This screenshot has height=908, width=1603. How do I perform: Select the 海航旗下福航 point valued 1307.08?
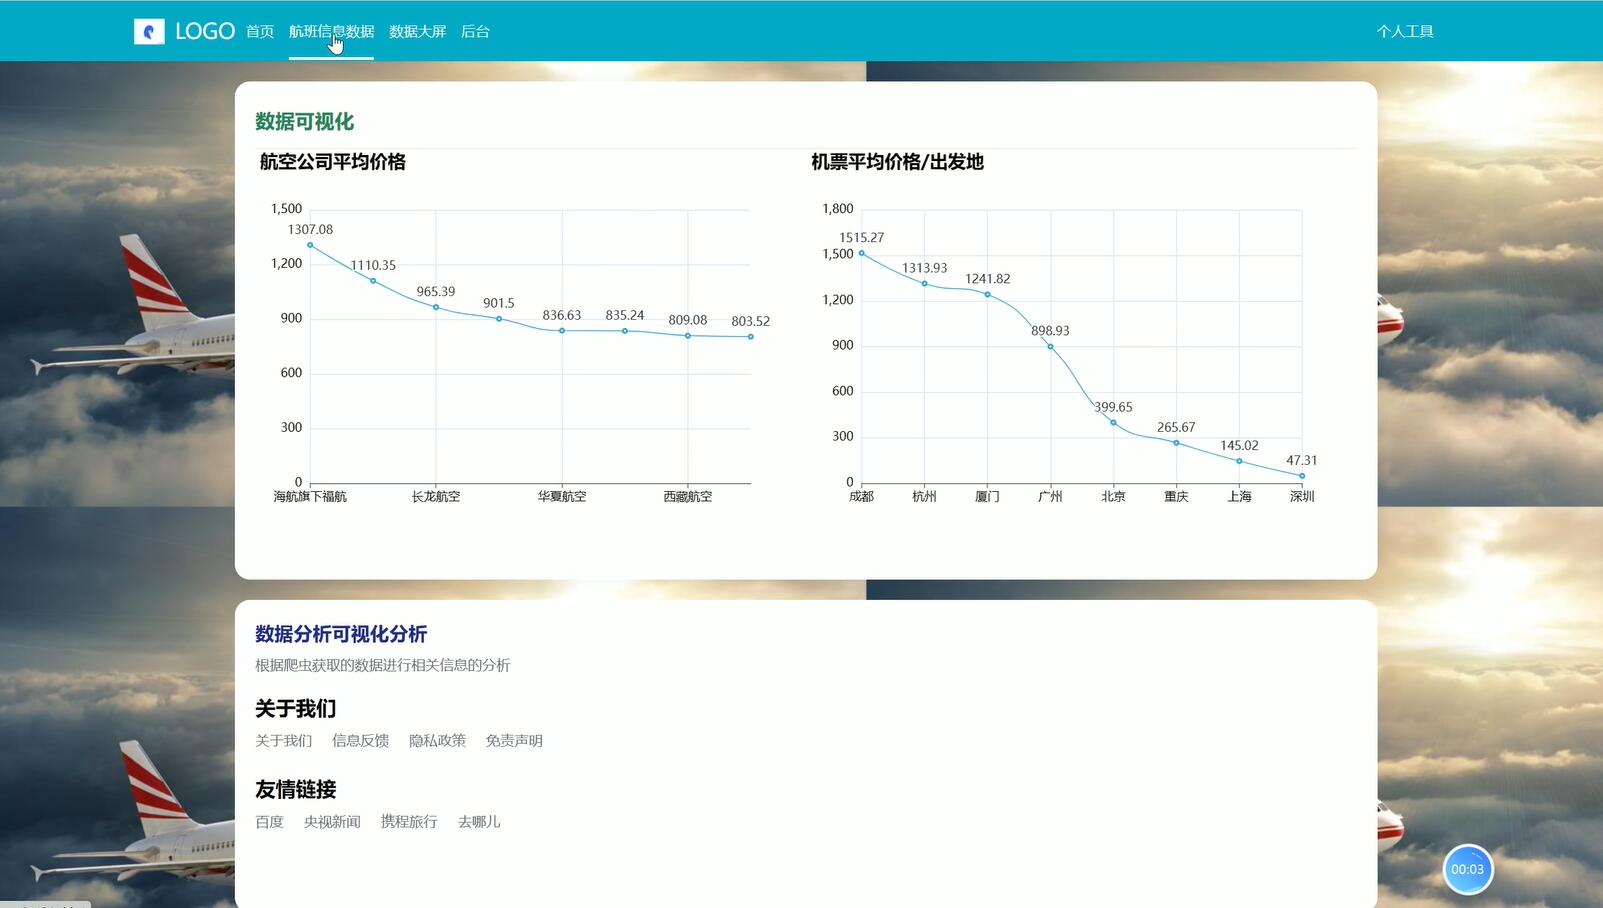coord(311,243)
